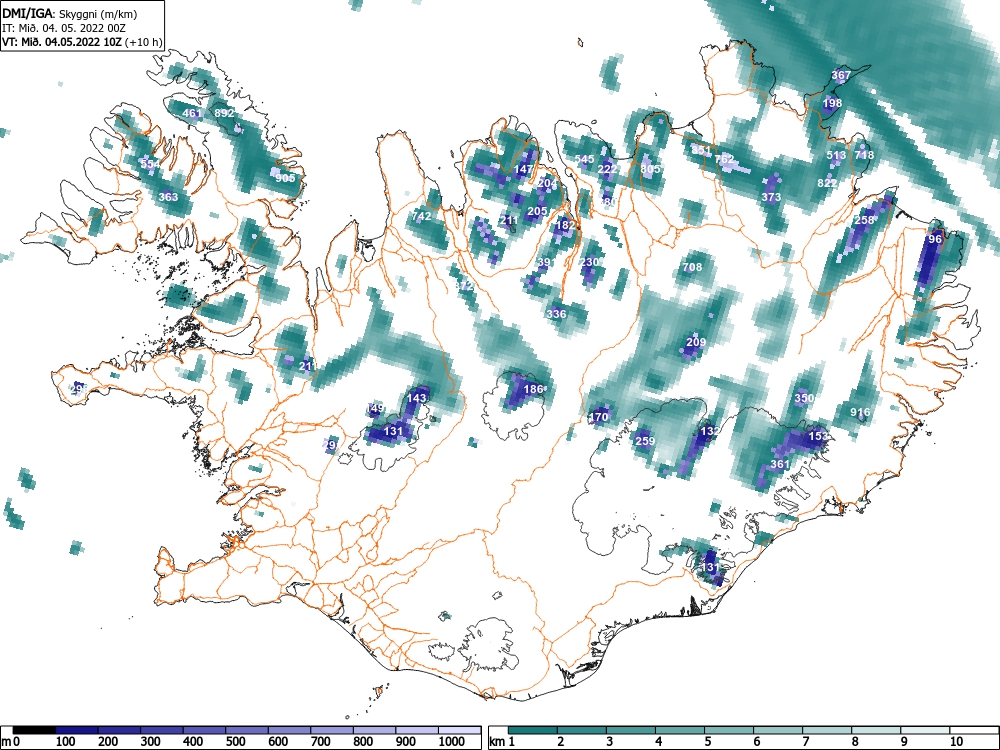Click the visibility value '554' in the Westfjords

point(151,164)
